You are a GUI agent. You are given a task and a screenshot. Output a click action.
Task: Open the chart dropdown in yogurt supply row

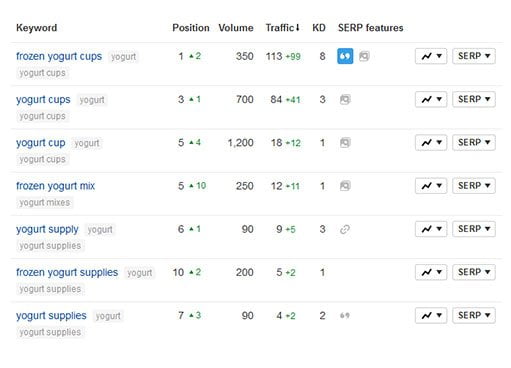click(431, 229)
